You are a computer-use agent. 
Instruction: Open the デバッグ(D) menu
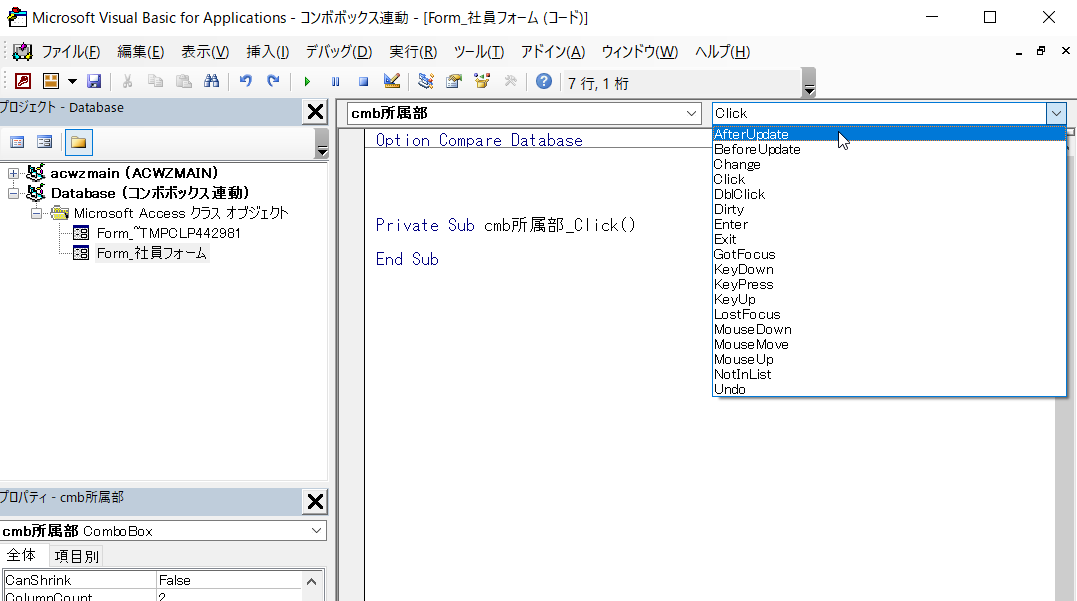tap(339, 52)
